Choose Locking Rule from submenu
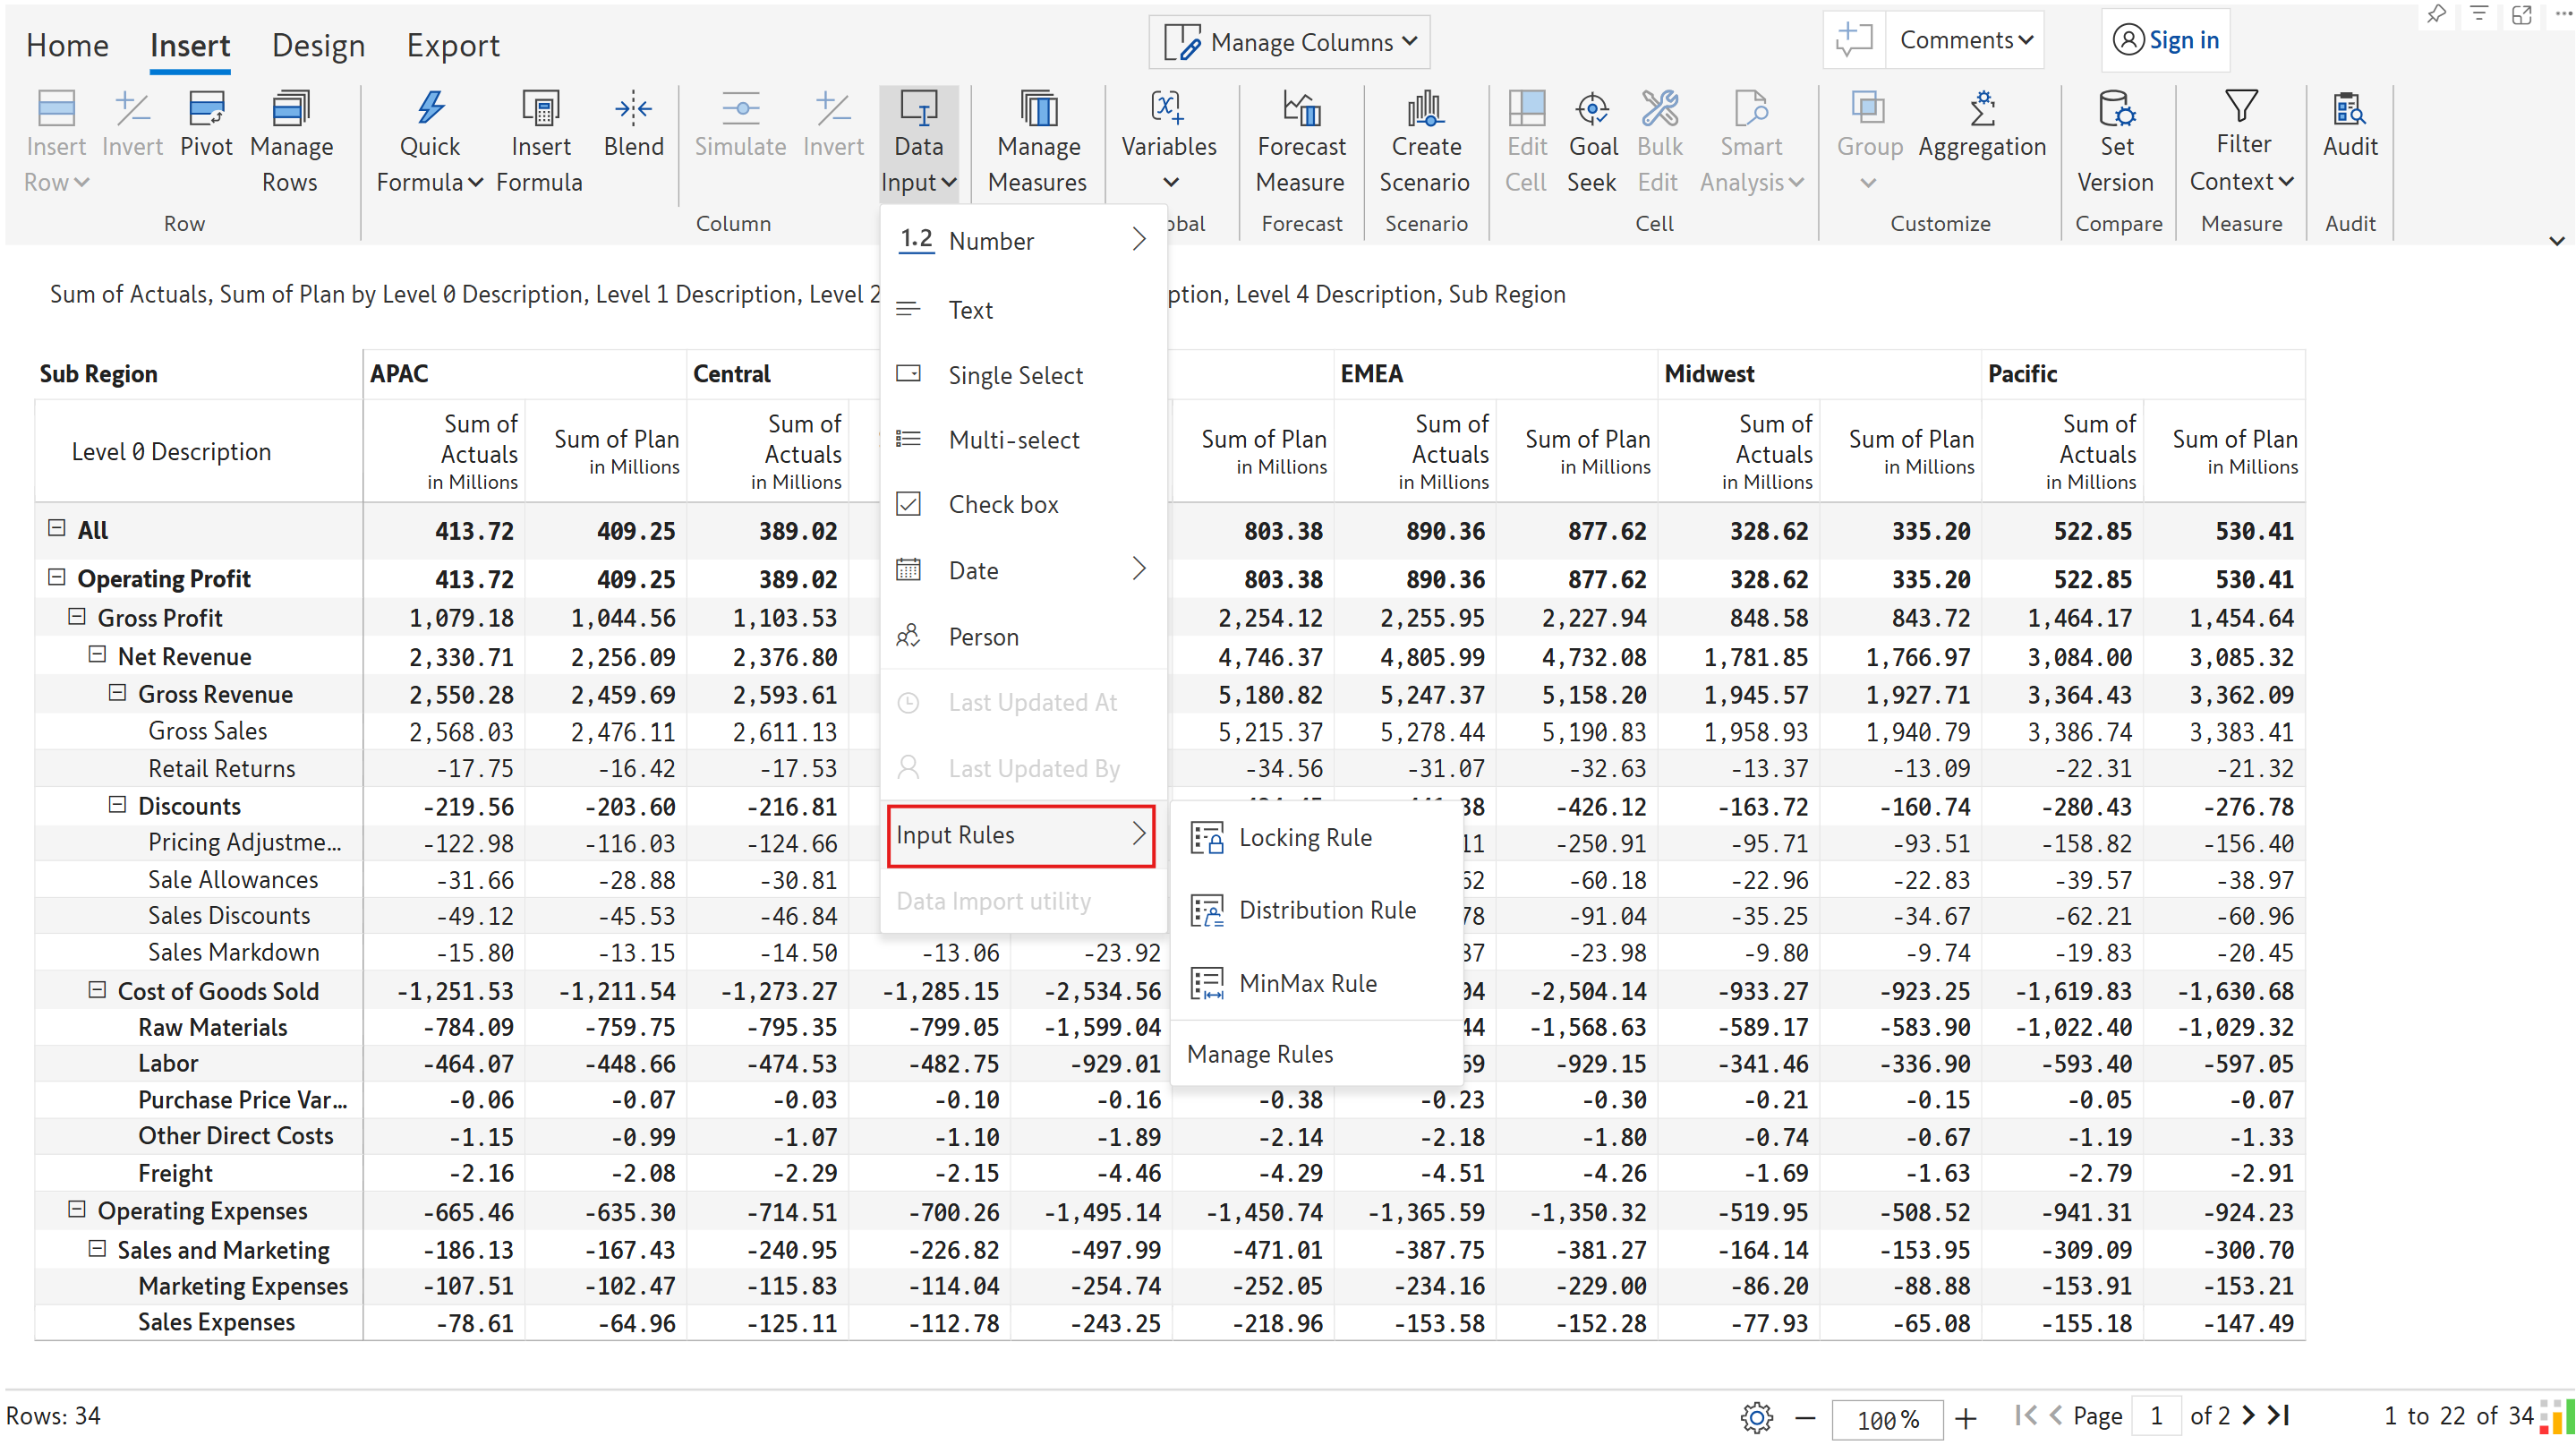 pyautogui.click(x=1304, y=837)
